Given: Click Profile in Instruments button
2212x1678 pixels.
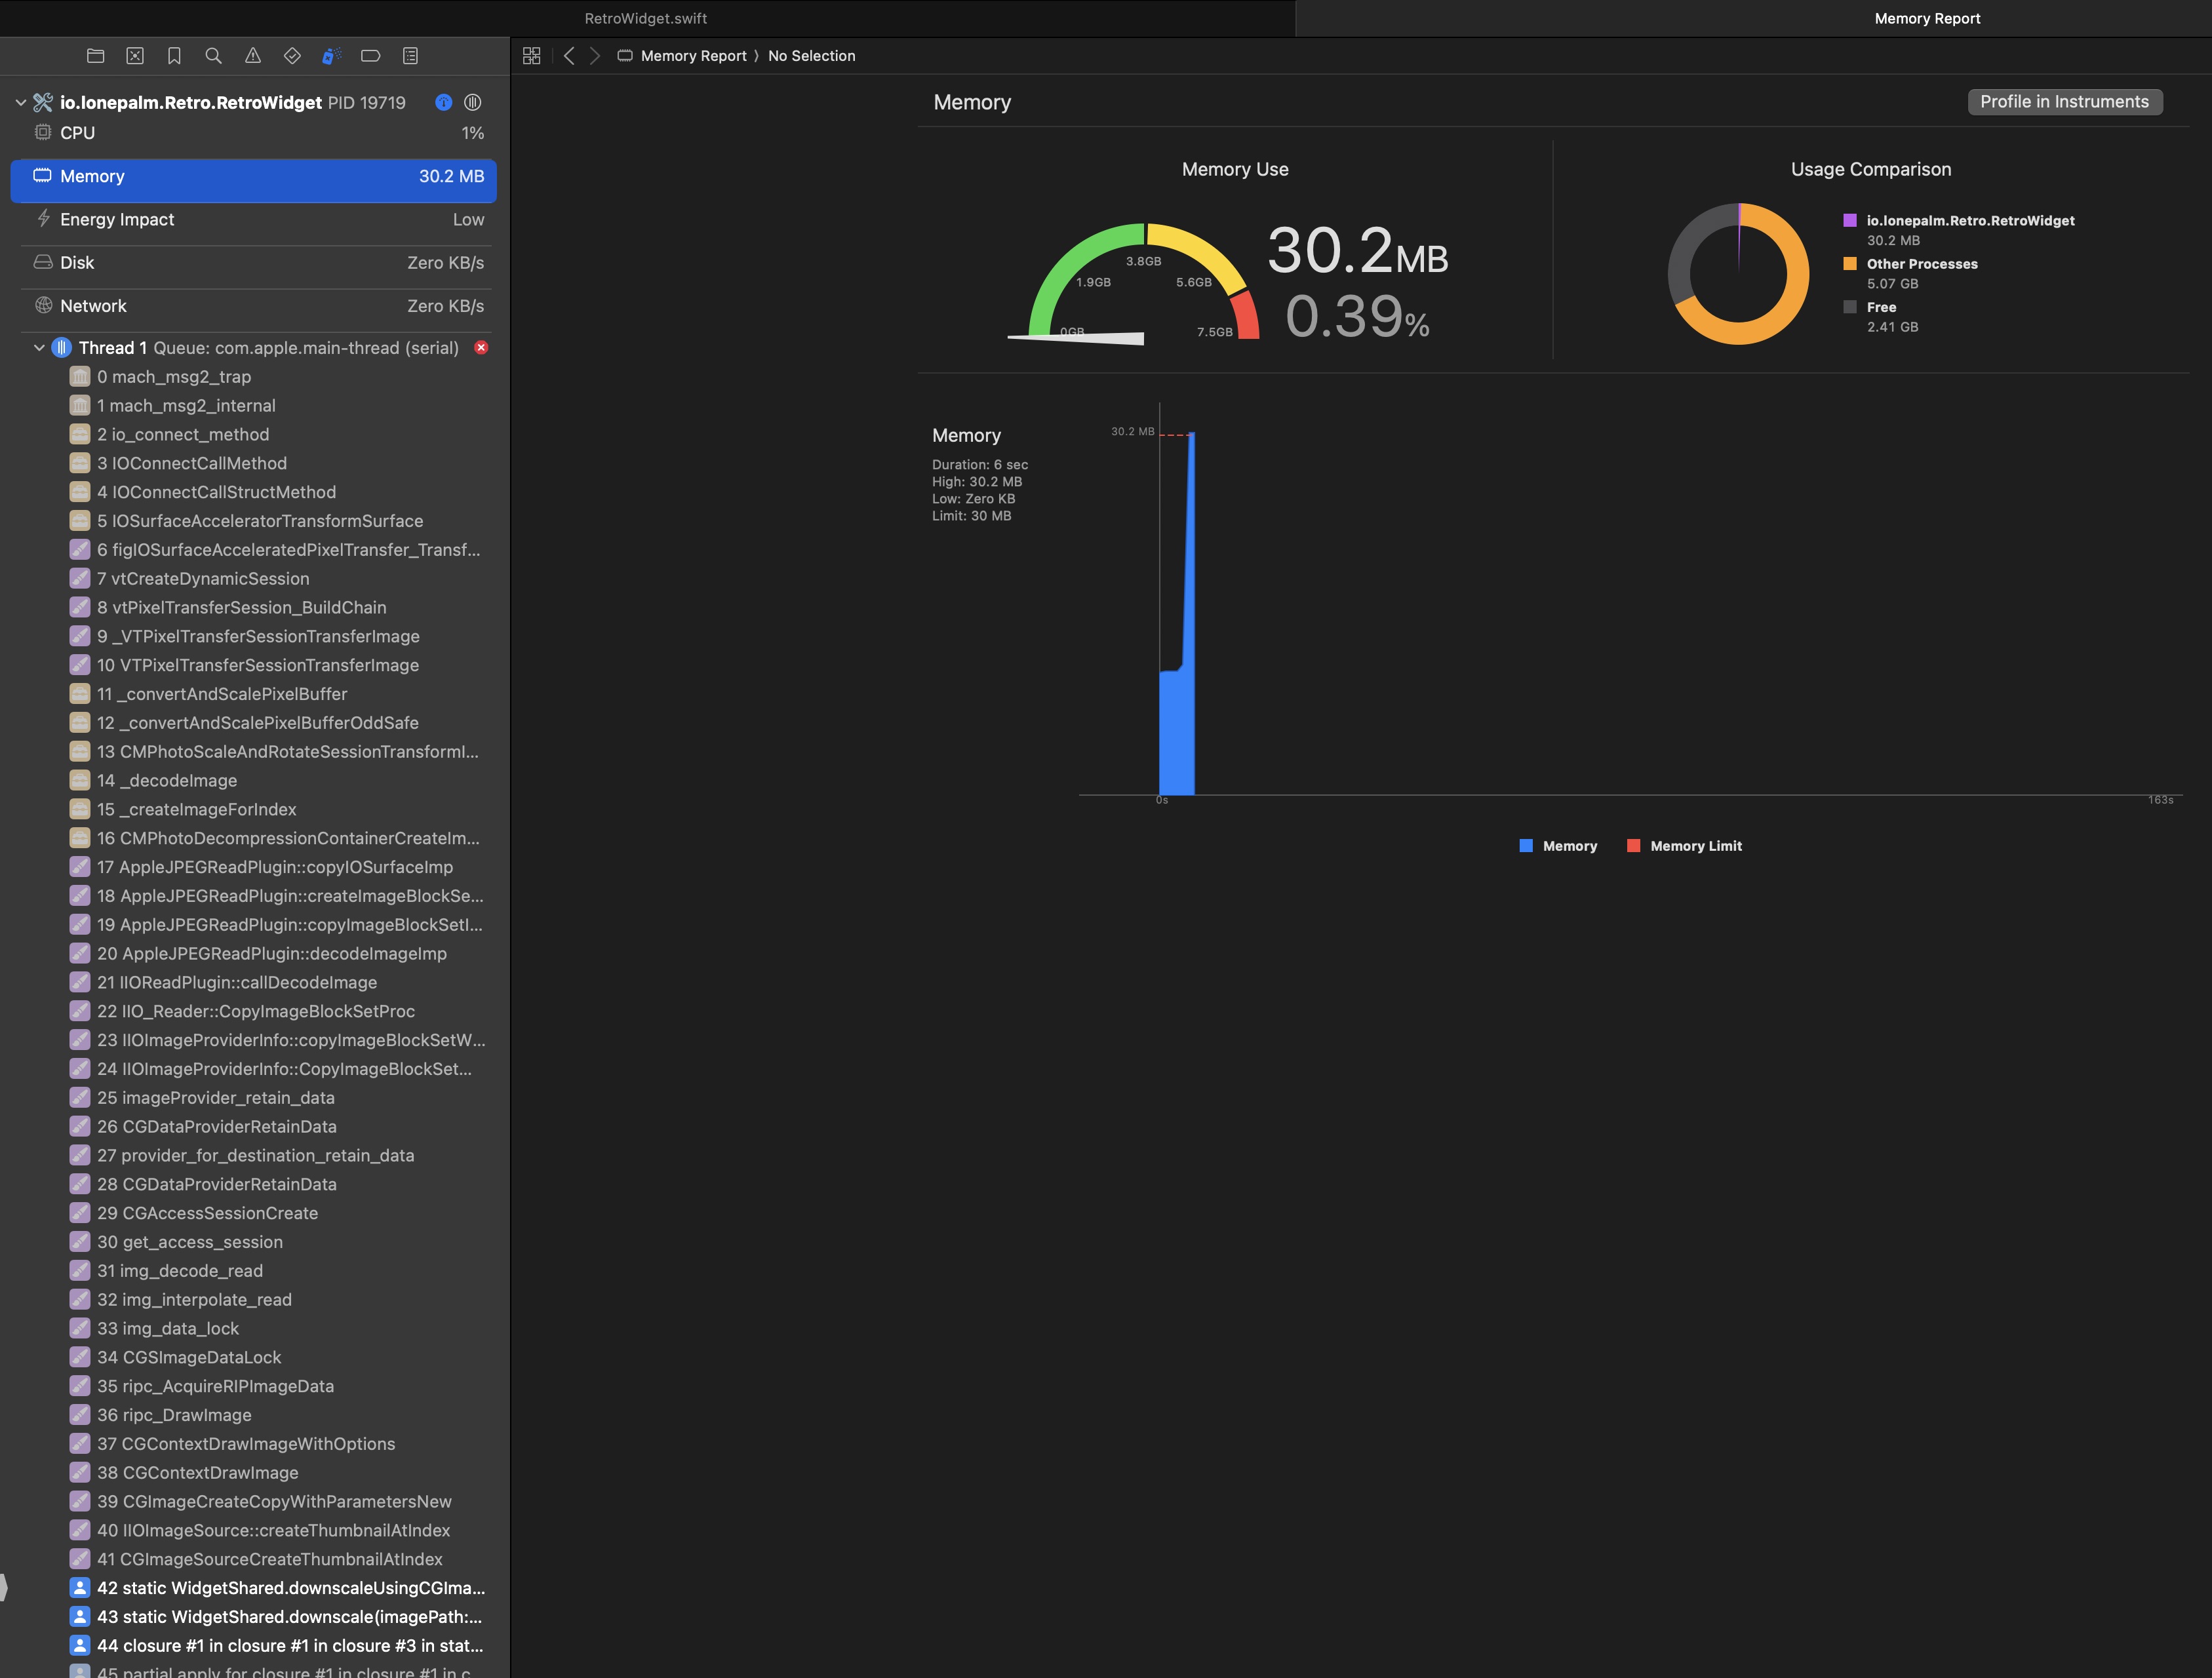Looking at the screenshot, I should click(2064, 102).
